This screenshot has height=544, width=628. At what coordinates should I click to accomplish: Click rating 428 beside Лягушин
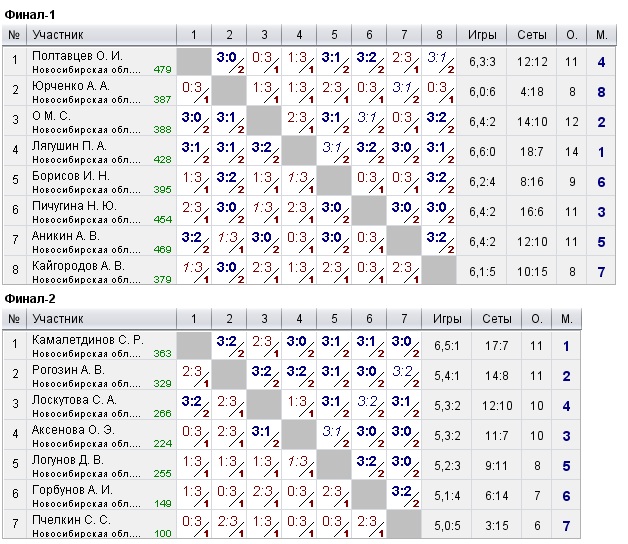[x=162, y=160]
